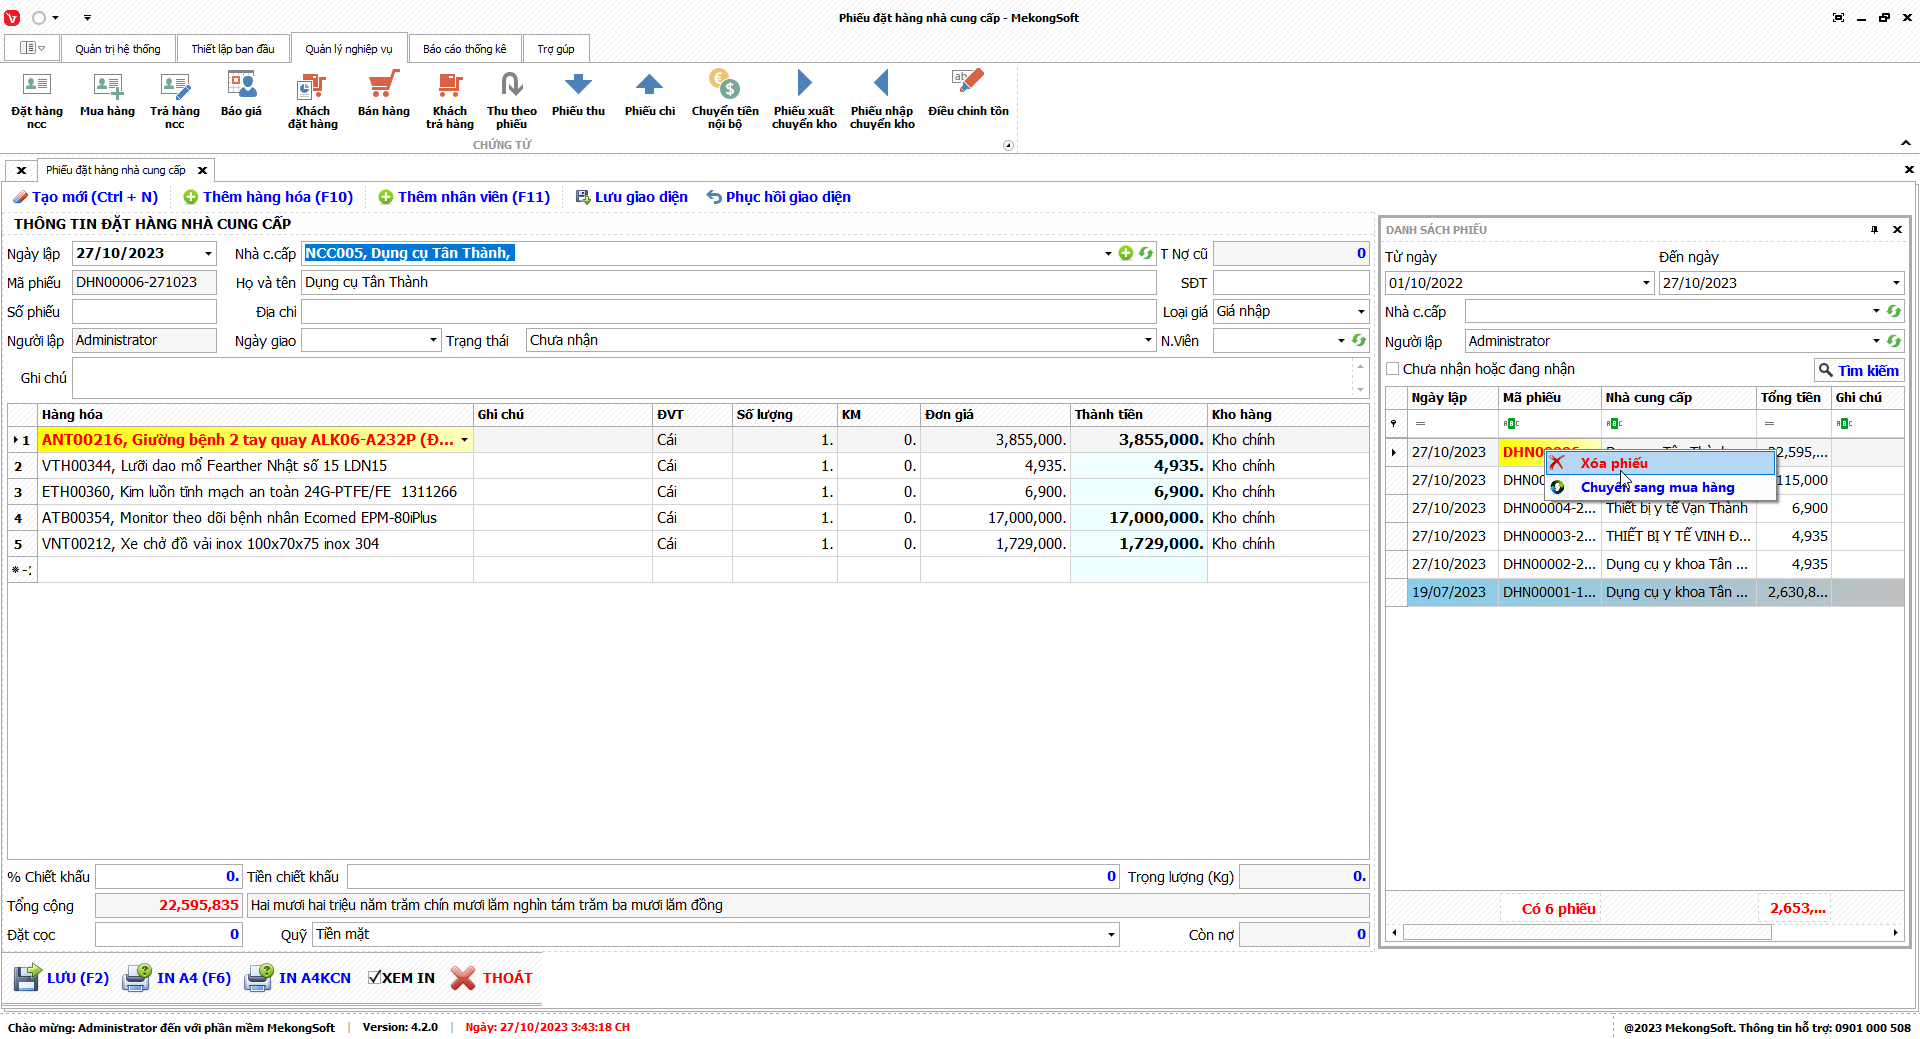
Task: Open the Loại giá dropdown
Action: coord(1360,312)
